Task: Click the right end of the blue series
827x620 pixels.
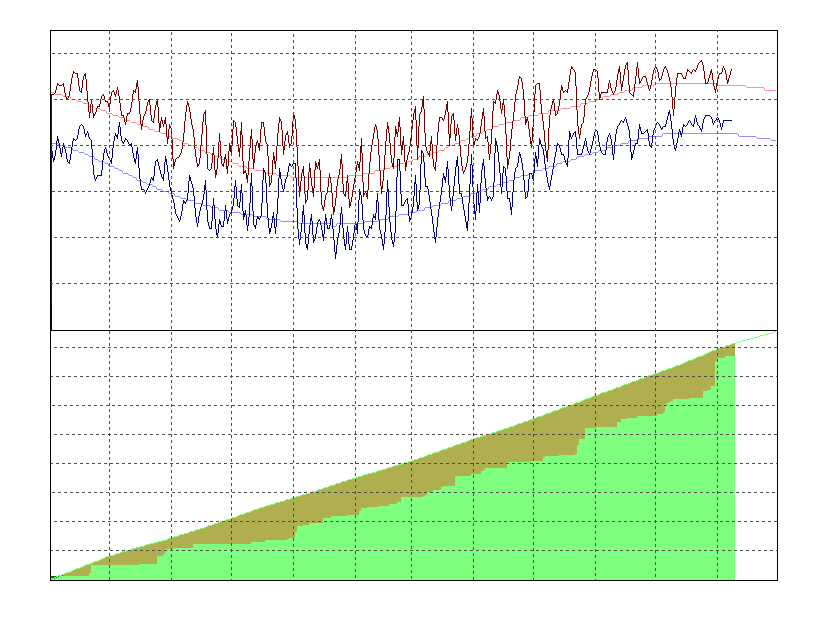Action: pyautogui.click(x=730, y=120)
